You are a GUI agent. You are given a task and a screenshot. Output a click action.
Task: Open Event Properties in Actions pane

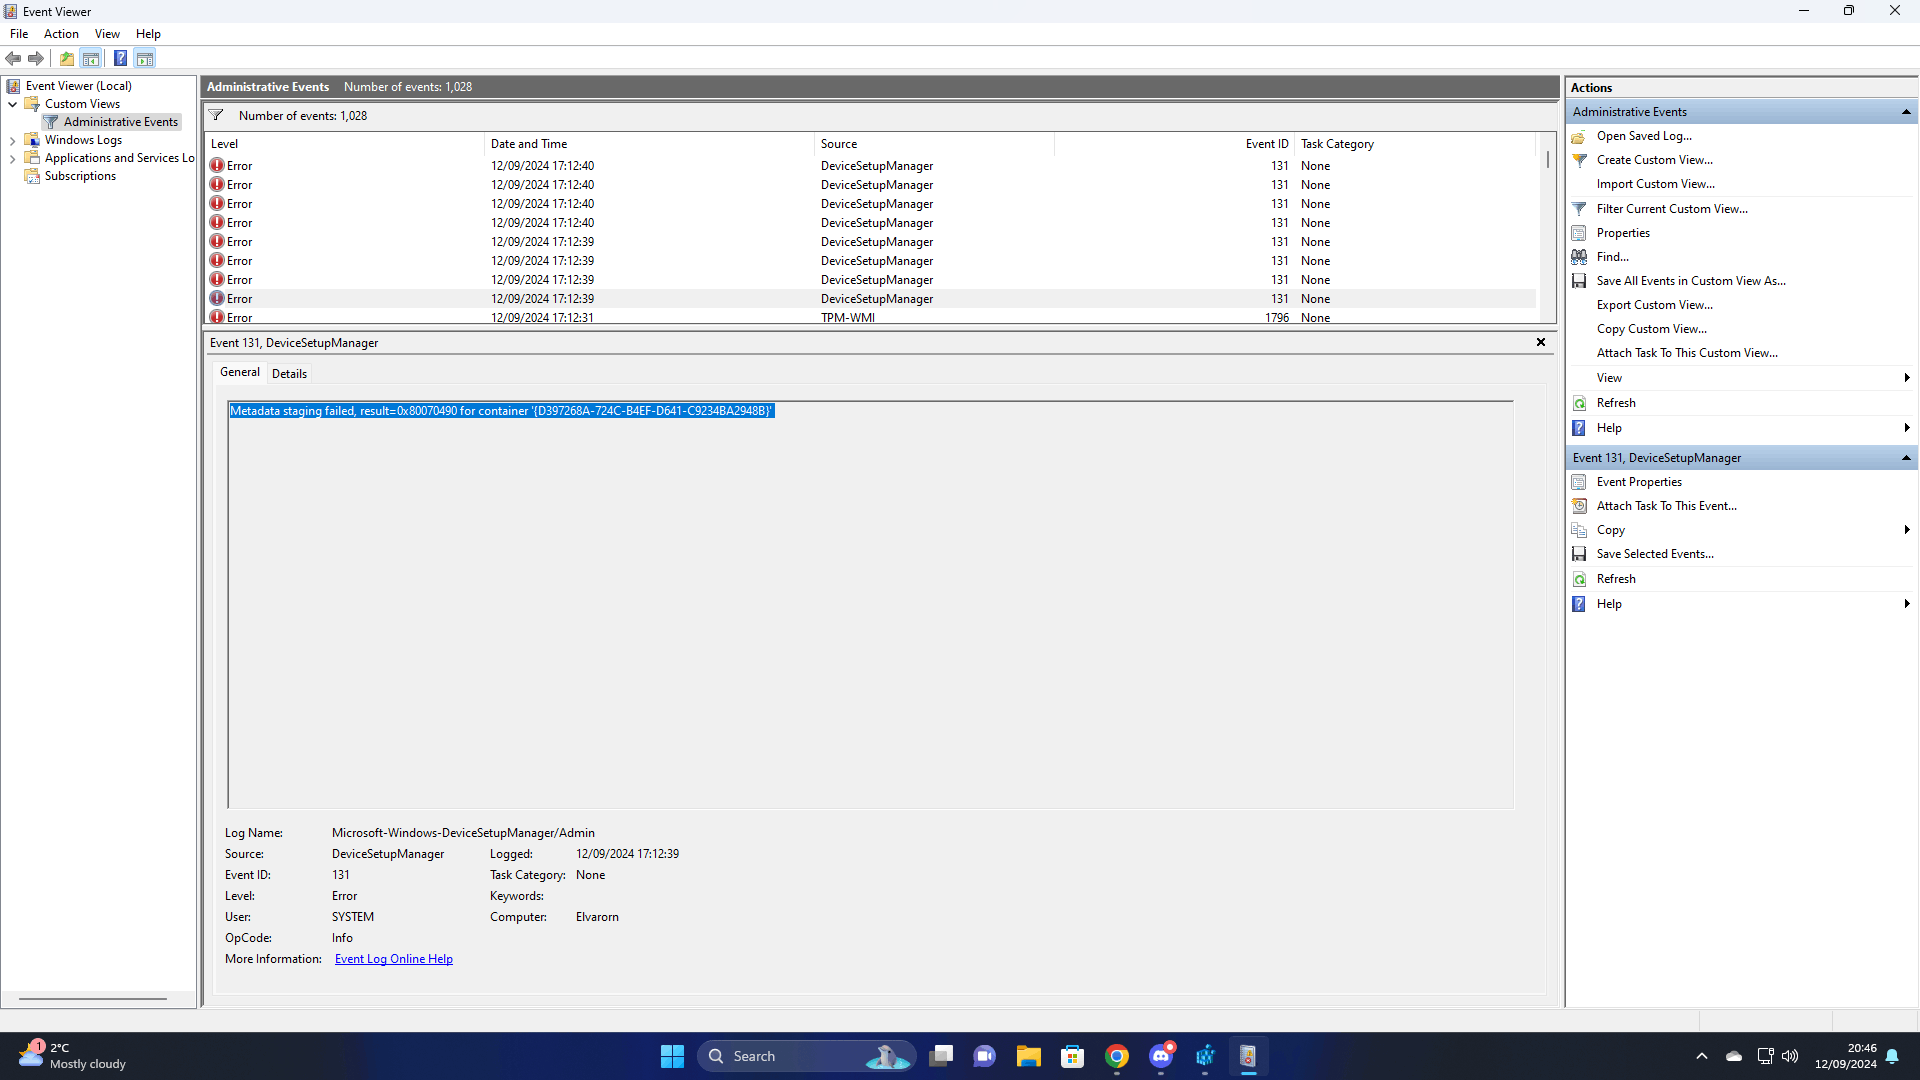[1639, 482]
